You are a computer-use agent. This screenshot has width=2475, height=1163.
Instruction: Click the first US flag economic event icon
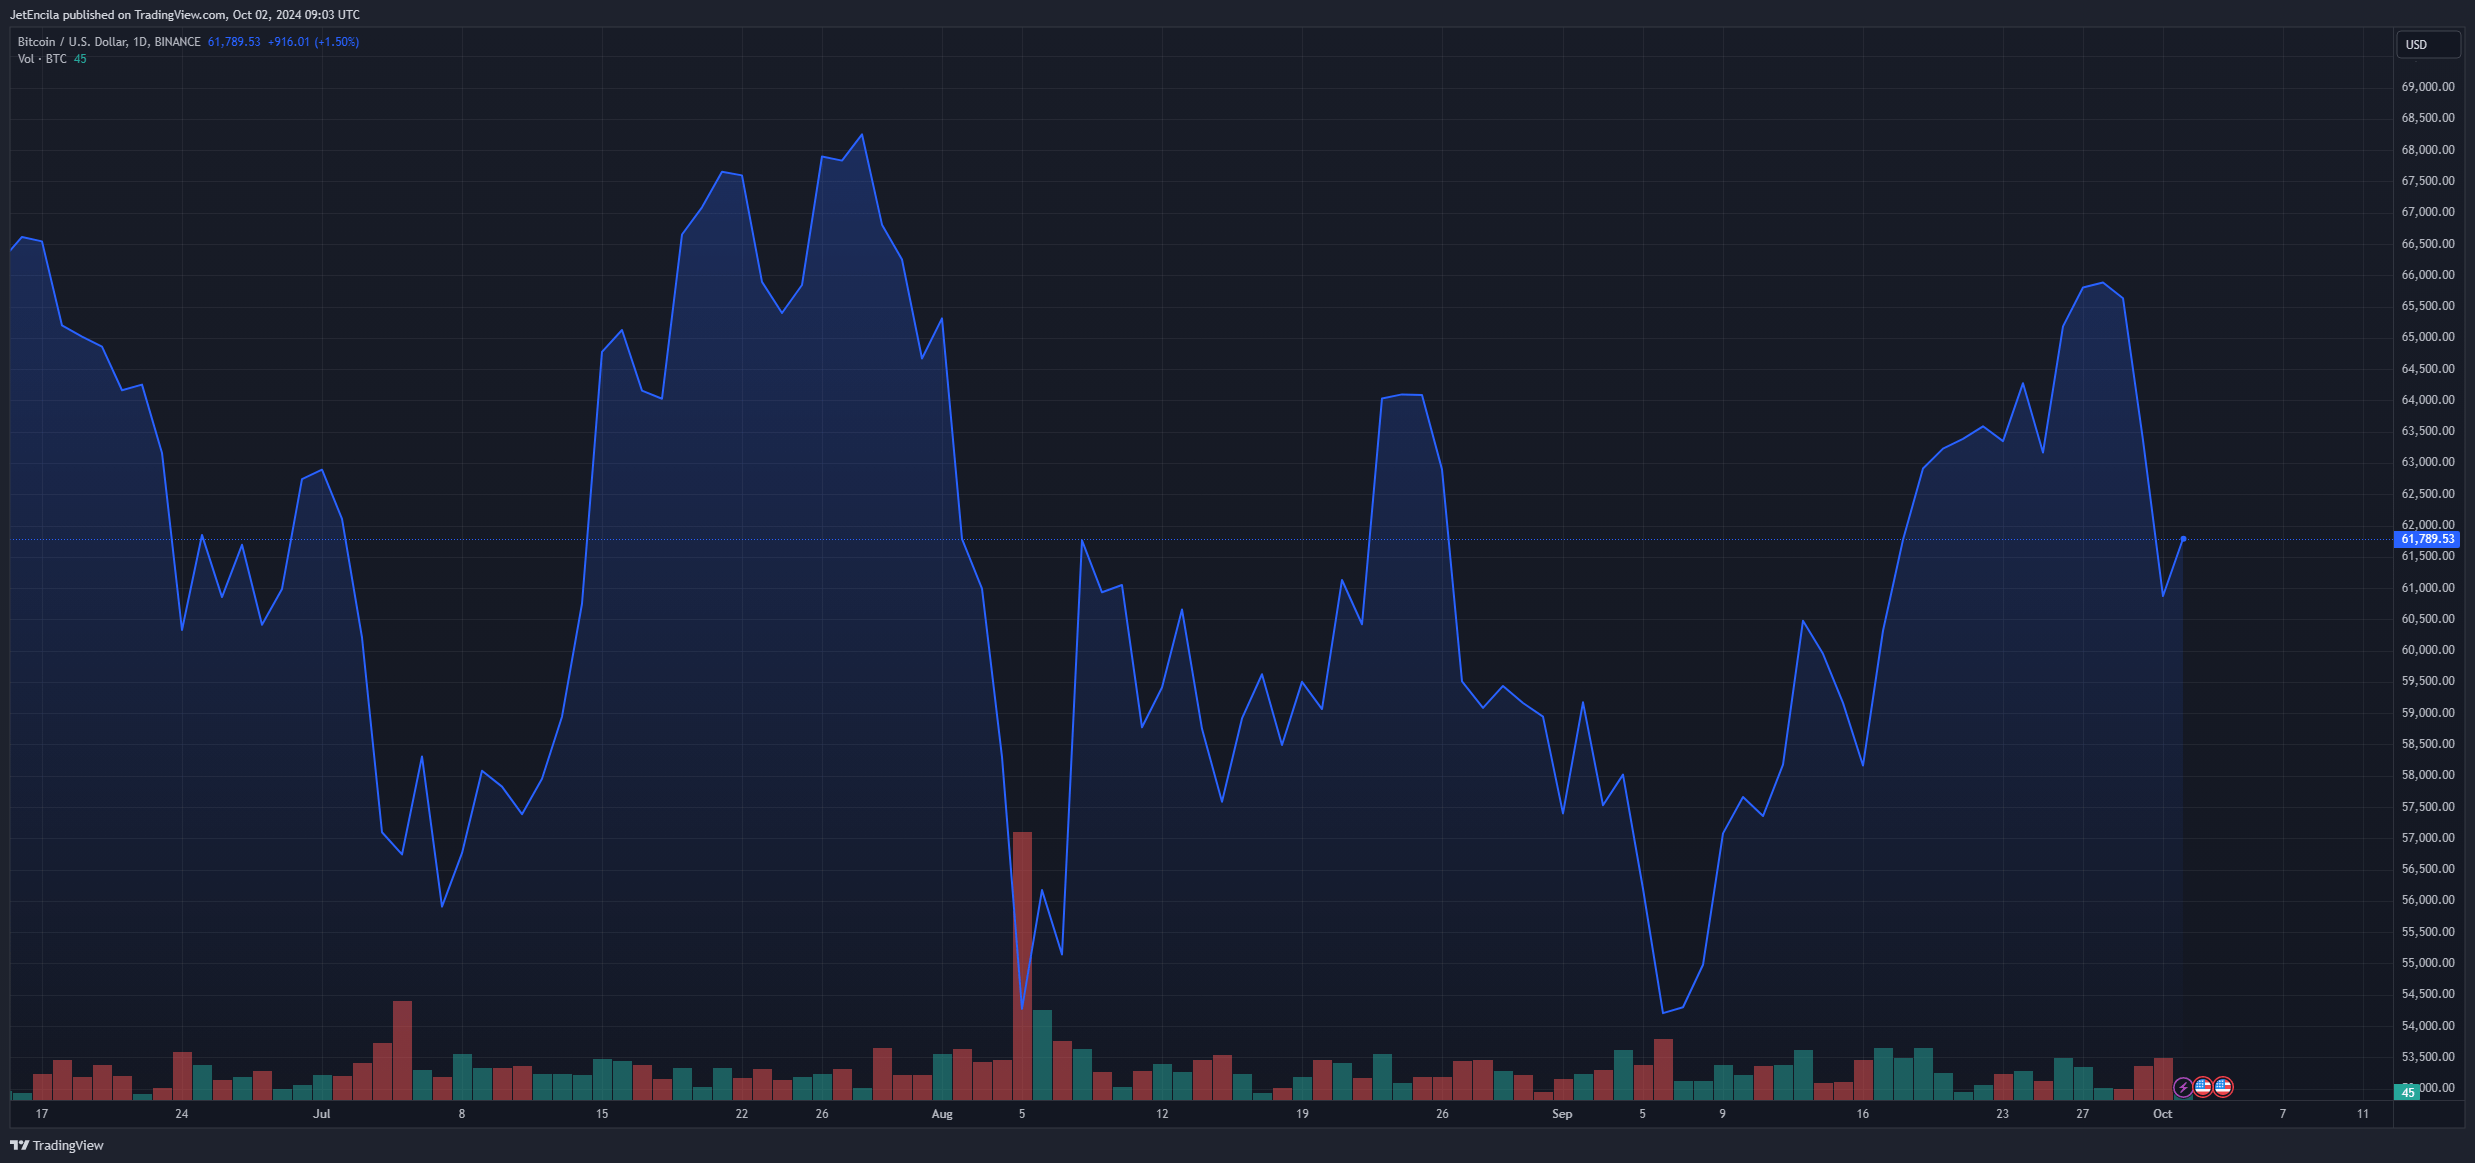pos(2203,1087)
